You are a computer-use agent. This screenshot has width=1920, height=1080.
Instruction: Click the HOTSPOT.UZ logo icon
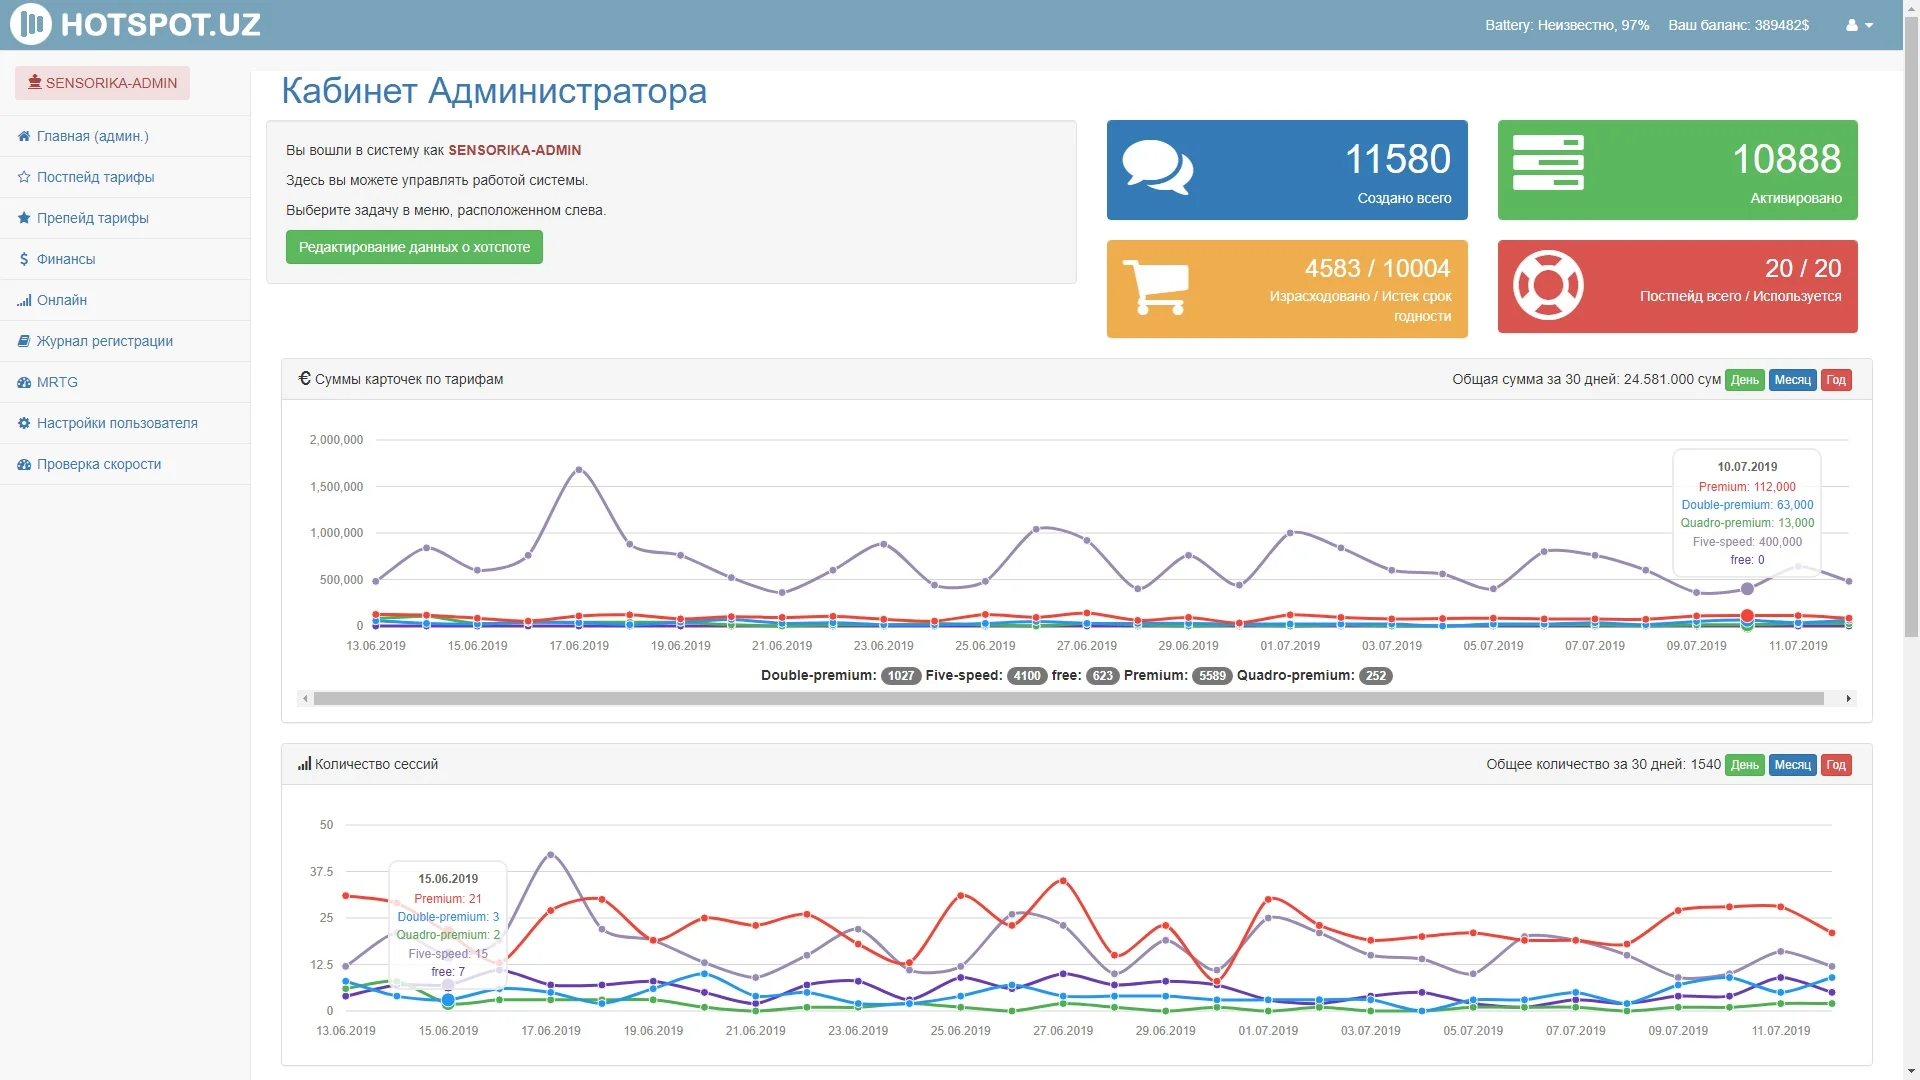coord(31,24)
